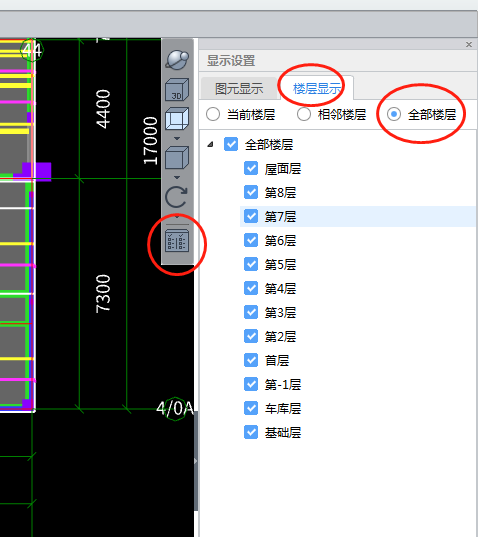This screenshot has height=537, width=478.
Task: Click the 7300 dimension label
Action: (103, 294)
